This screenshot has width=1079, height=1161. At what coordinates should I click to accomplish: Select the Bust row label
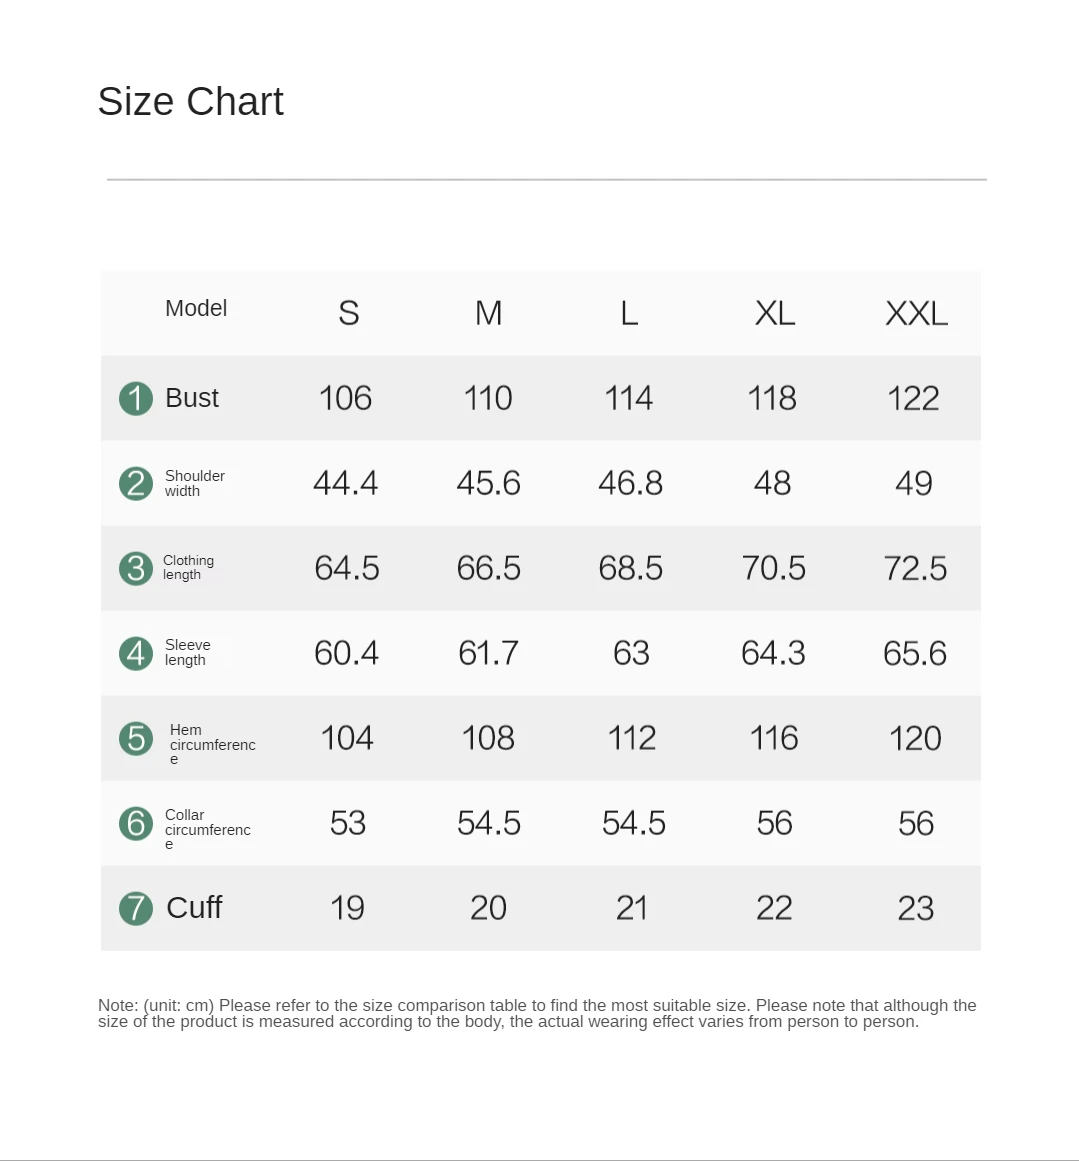click(192, 398)
